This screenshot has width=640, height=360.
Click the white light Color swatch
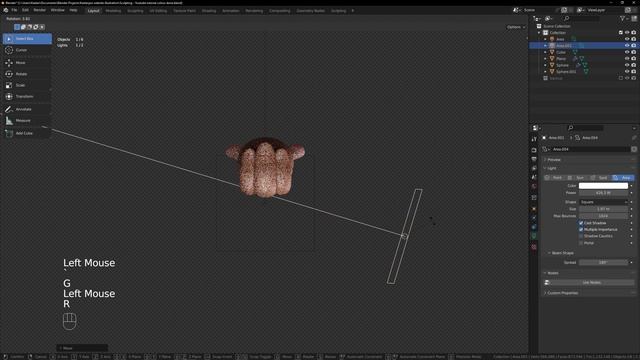(x=603, y=186)
